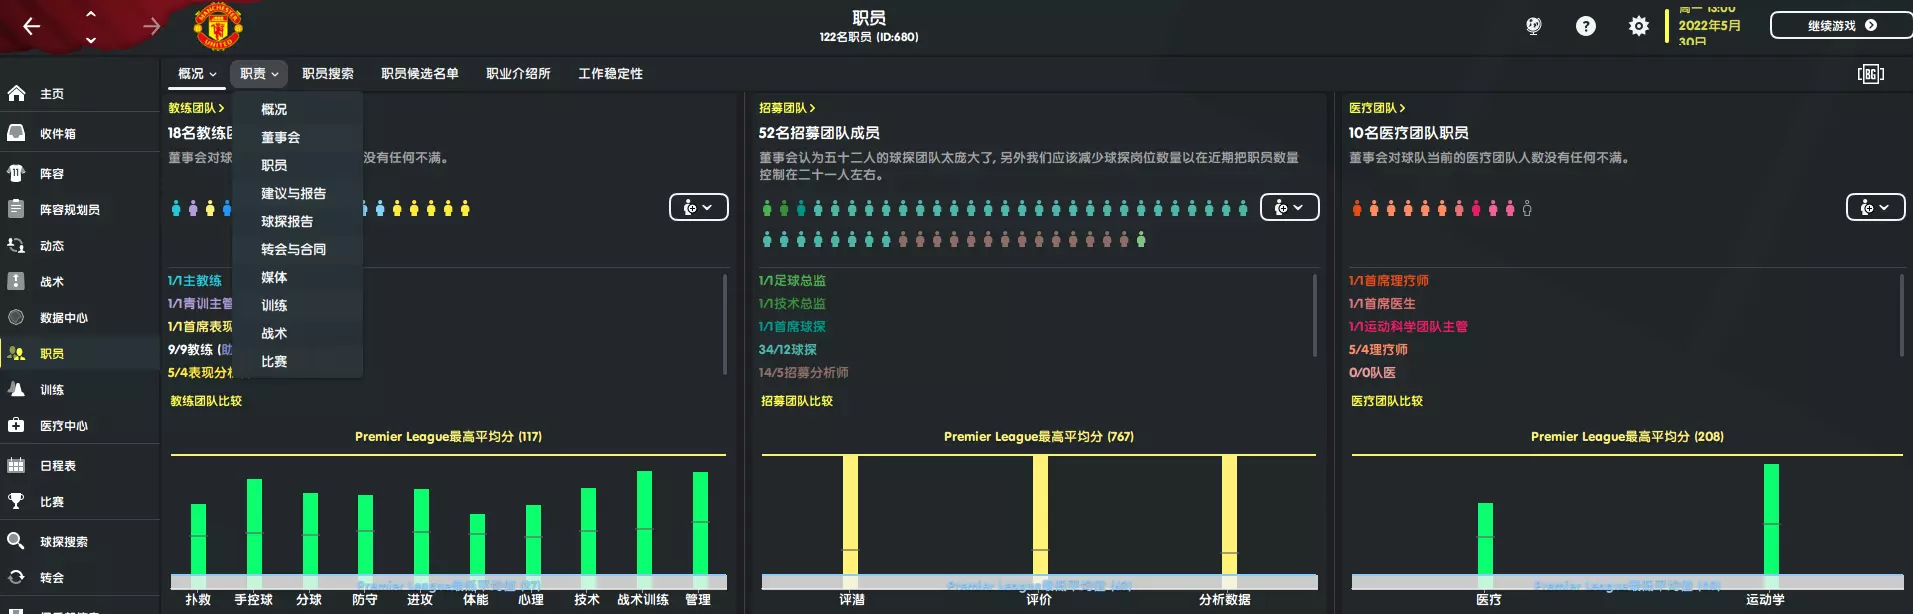Choose 转会与合同 from the dropdown menu
The height and width of the screenshot is (614, 1913).
click(293, 249)
